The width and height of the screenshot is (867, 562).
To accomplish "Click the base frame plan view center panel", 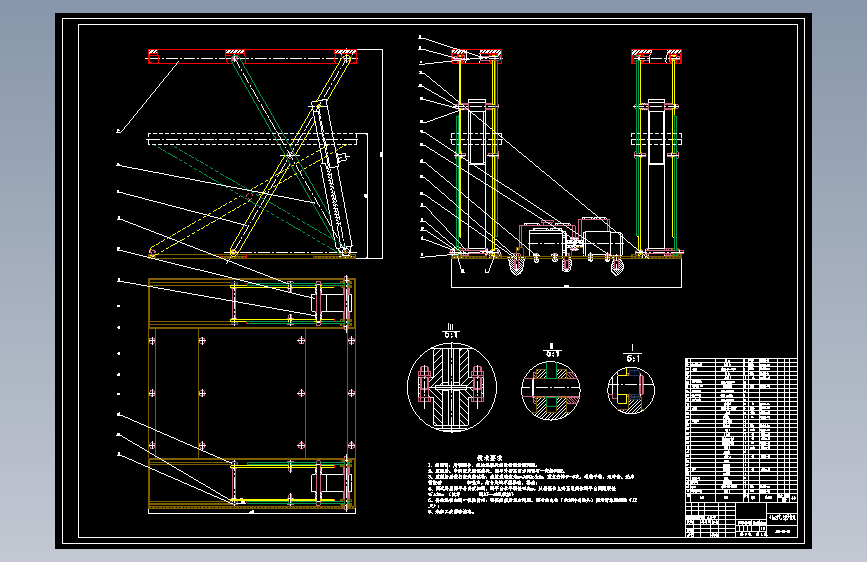I will [x=252, y=393].
